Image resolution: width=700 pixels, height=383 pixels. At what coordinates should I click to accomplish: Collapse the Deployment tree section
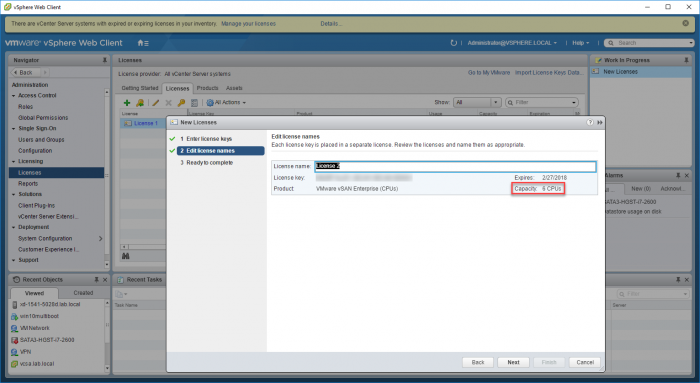[13, 228]
